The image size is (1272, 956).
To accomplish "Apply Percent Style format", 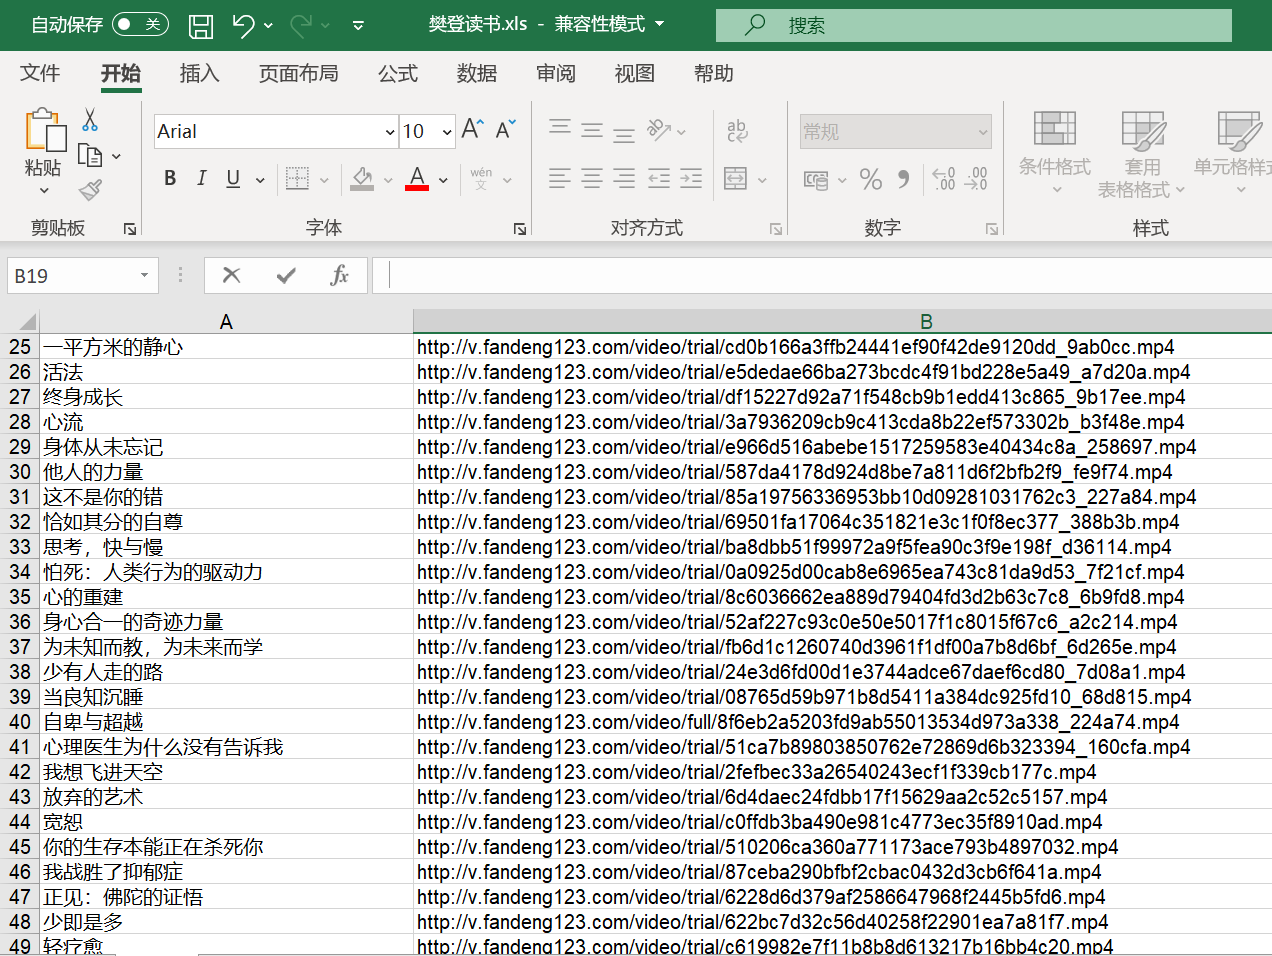I will tap(871, 179).
